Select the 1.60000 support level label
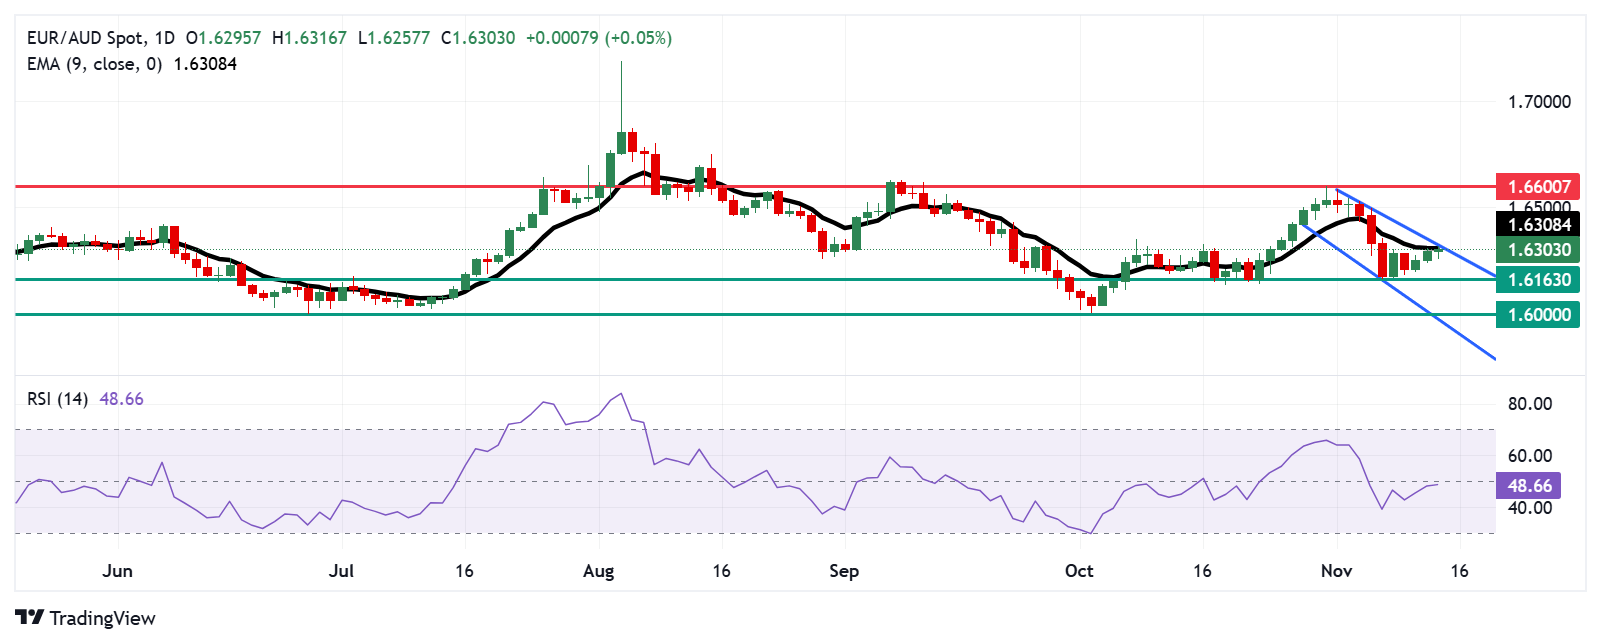 click(x=1539, y=315)
